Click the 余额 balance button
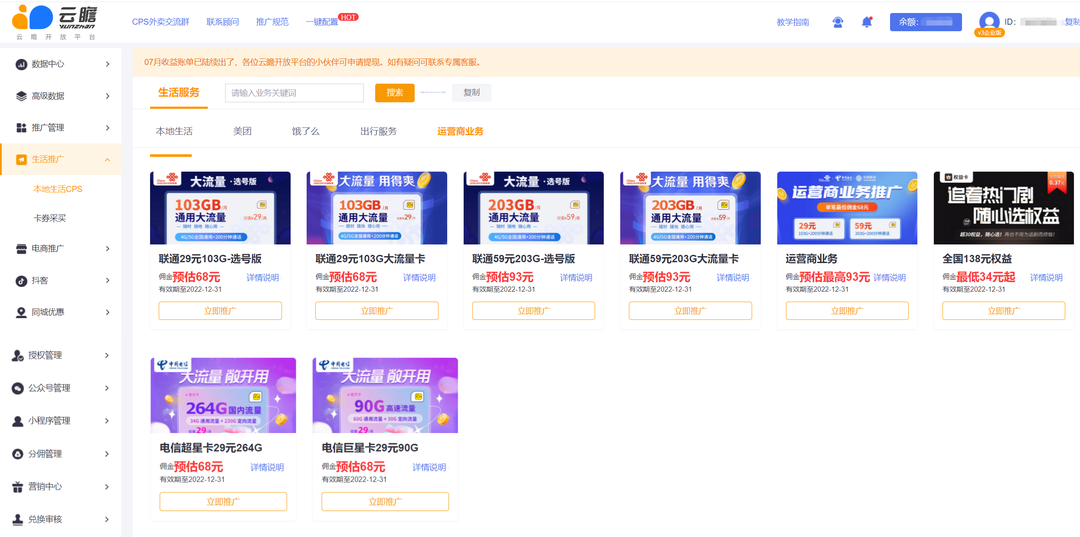Screen dimensions: 1080x537 tap(926, 22)
